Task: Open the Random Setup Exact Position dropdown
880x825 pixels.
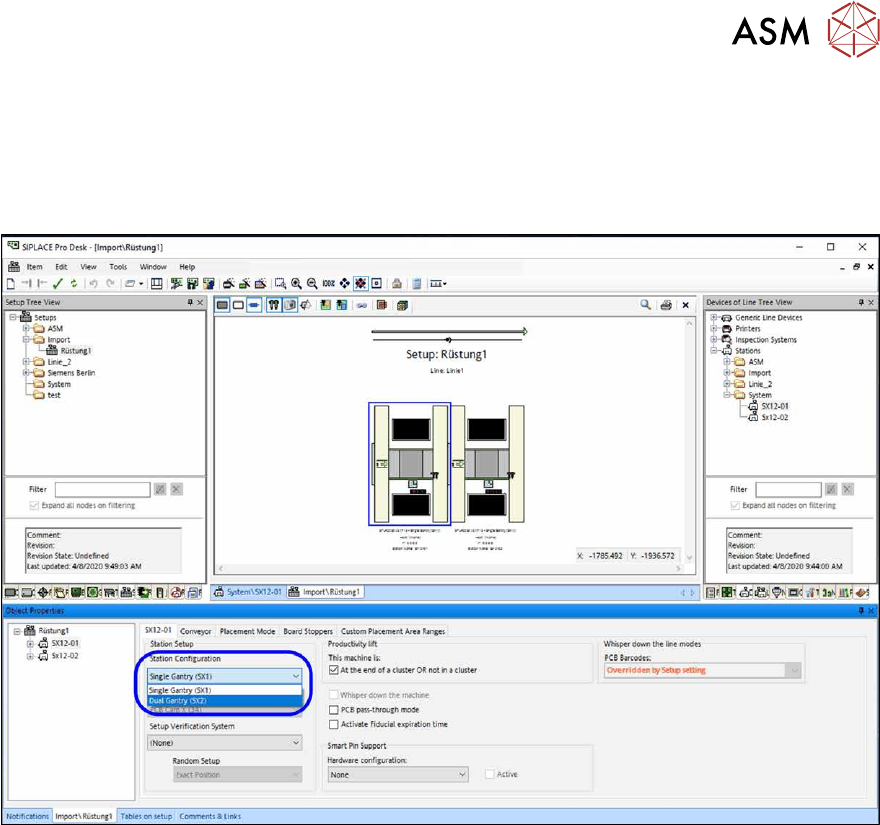Action: coord(238,774)
